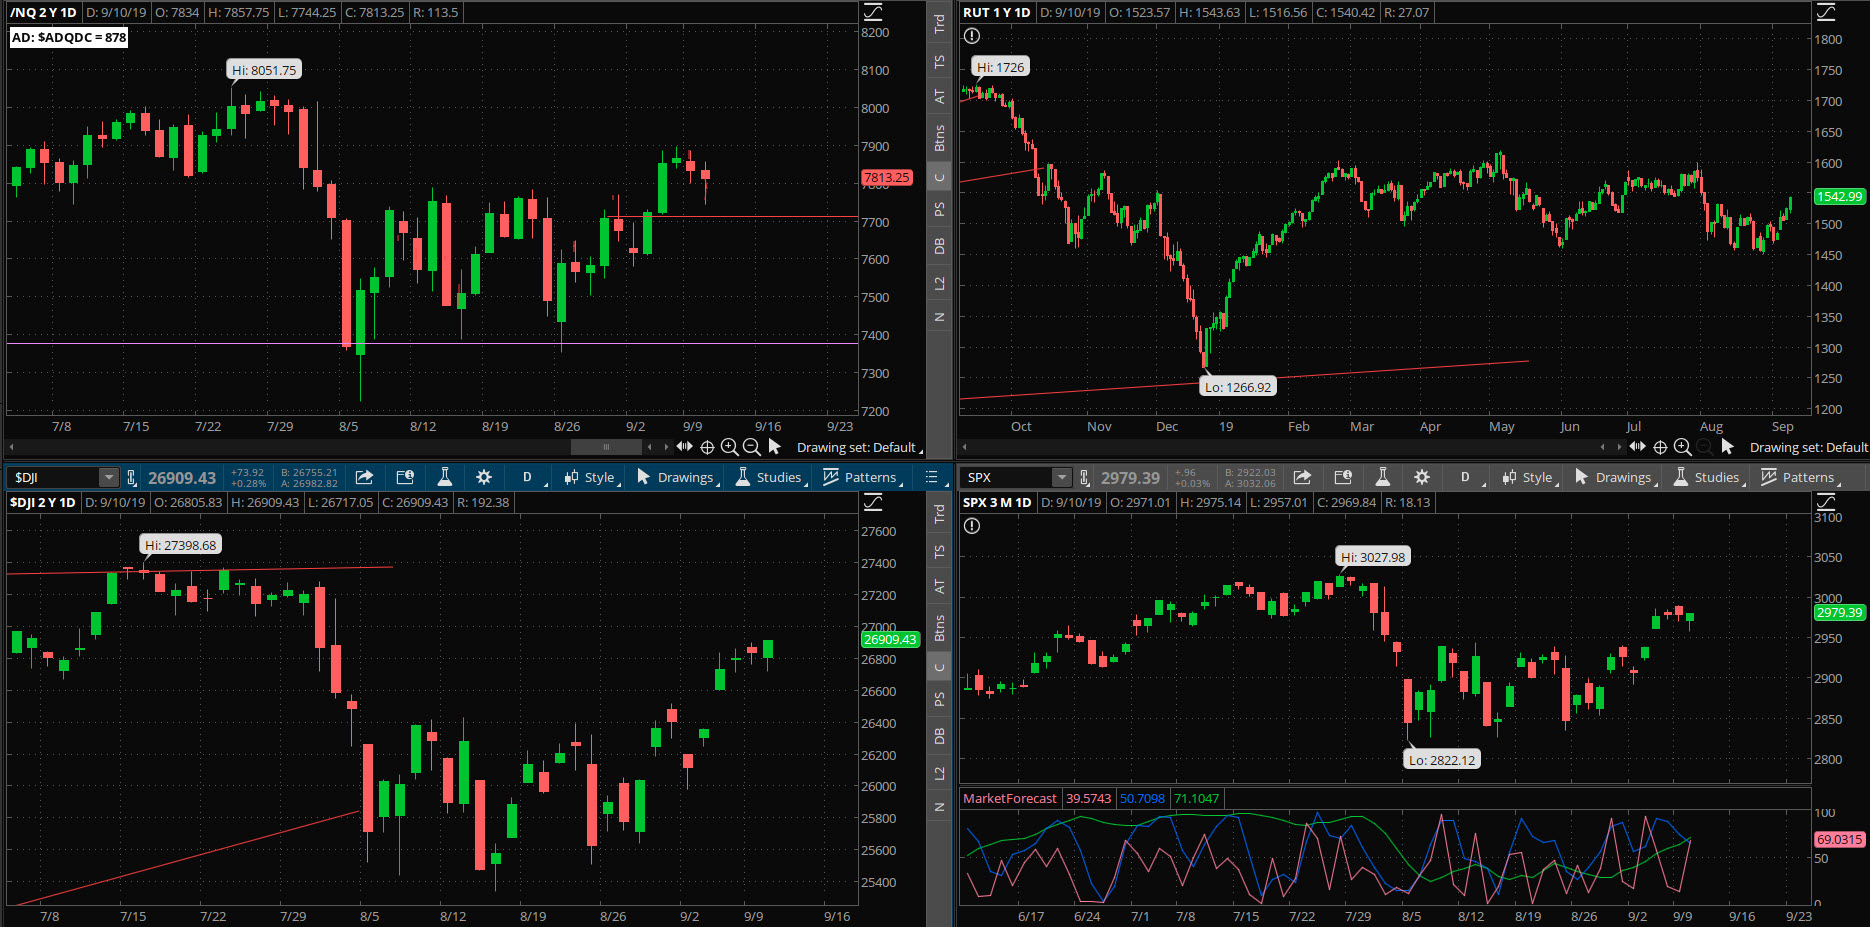Expand Drawing set: Default below RUT chart
Viewport: 1870px width, 927px height.
[x=1809, y=447]
